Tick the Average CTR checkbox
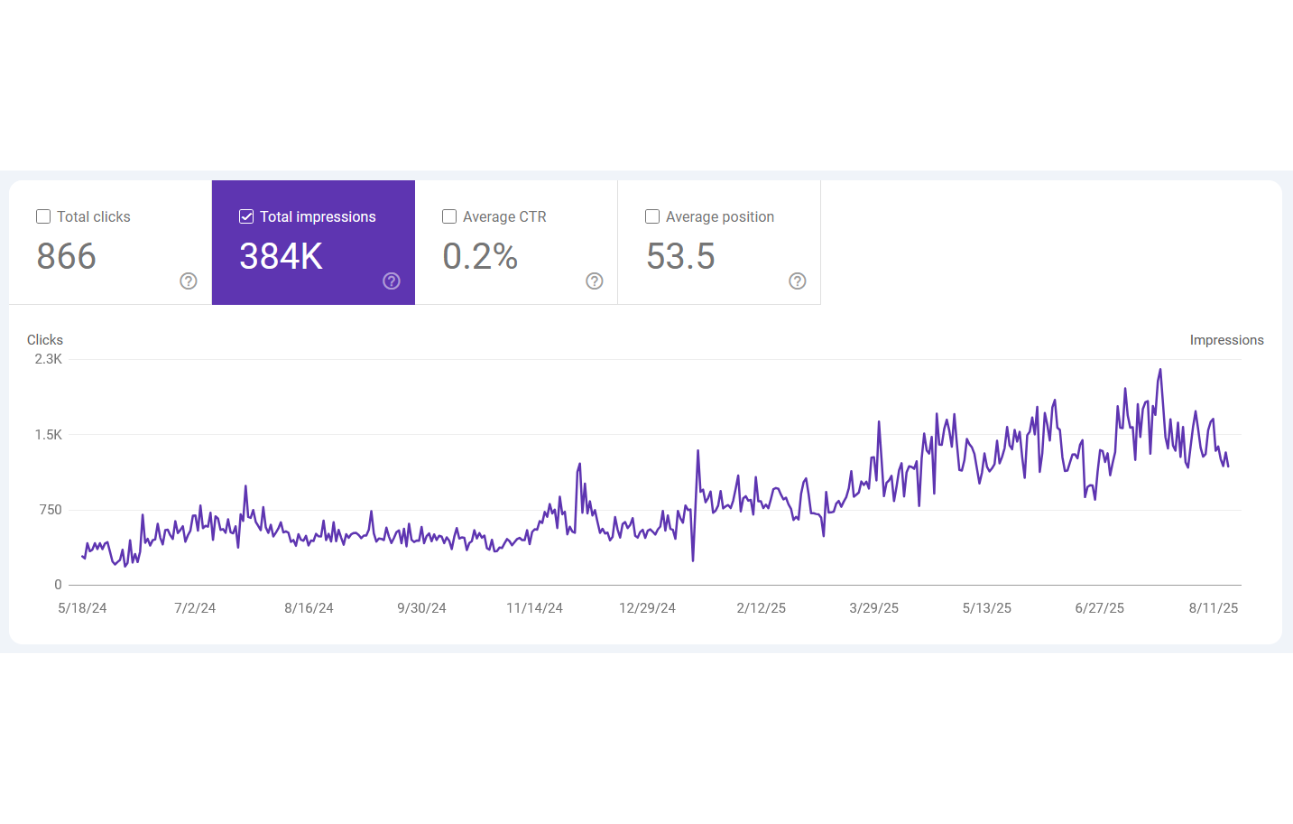 [x=449, y=217]
